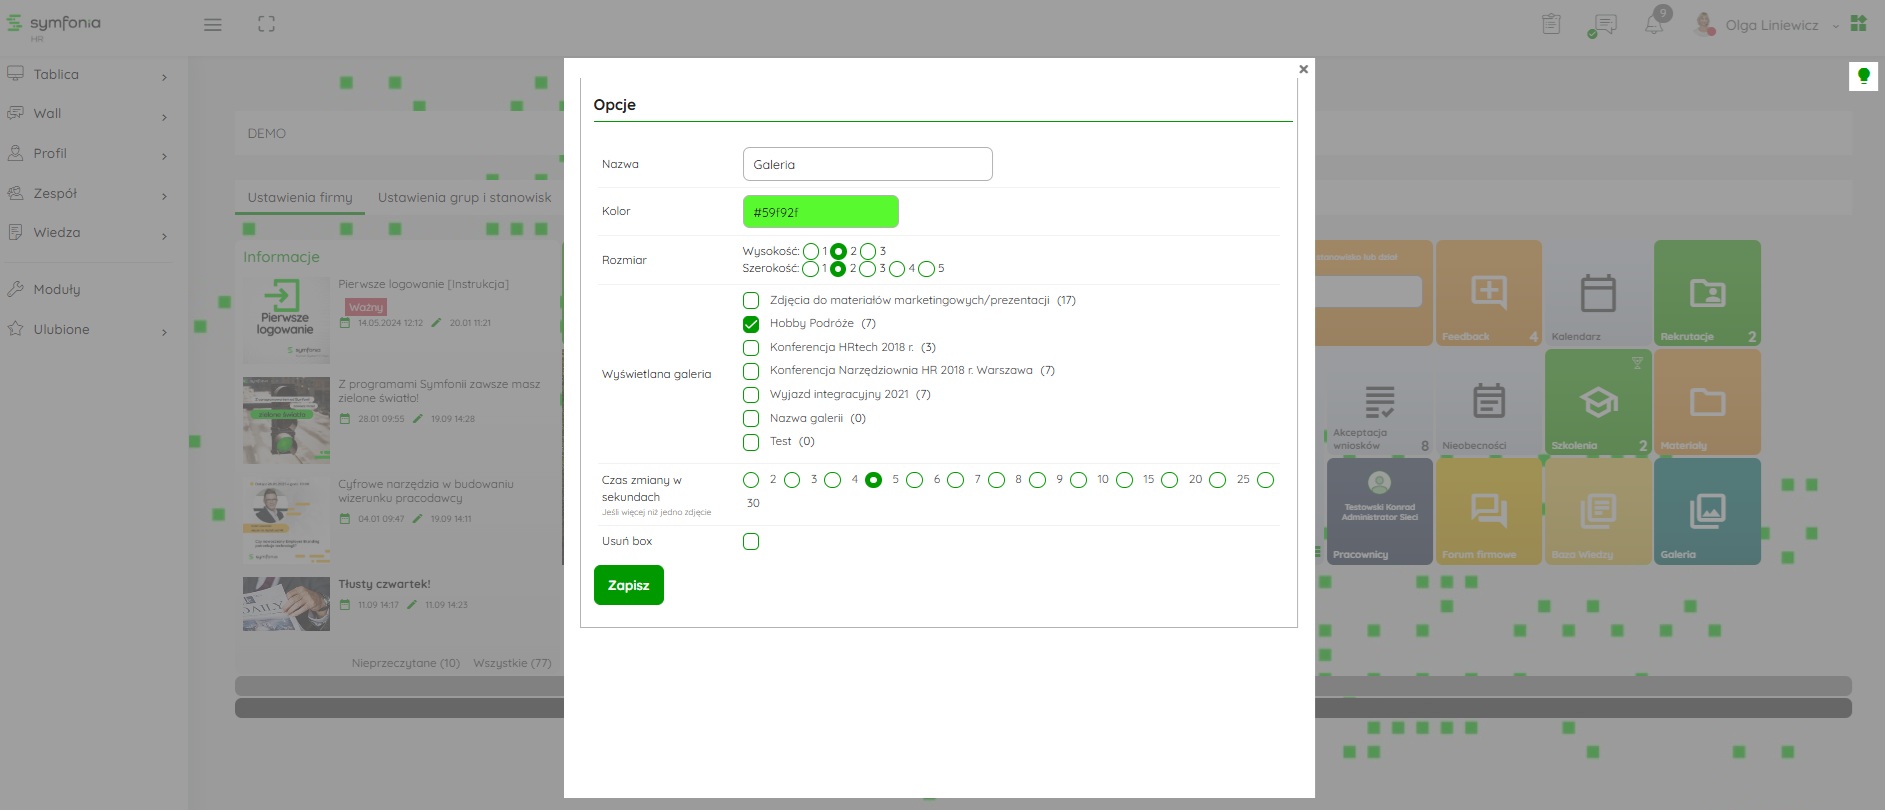Open the Kalendarz tile
Viewport: 1890px width, 810px height.
tap(1597, 293)
